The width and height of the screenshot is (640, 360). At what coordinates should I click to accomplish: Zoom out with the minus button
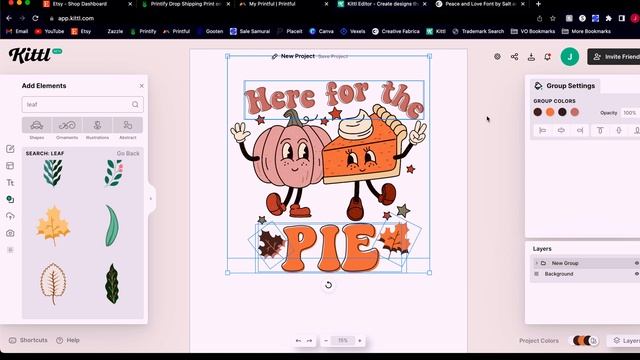pyautogui.click(x=326, y=340)
